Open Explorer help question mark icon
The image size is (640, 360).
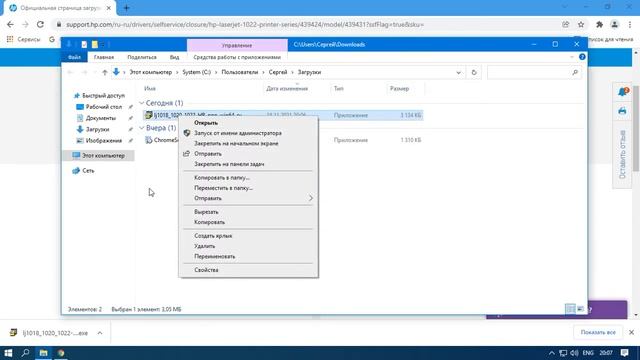pos(582,57)
